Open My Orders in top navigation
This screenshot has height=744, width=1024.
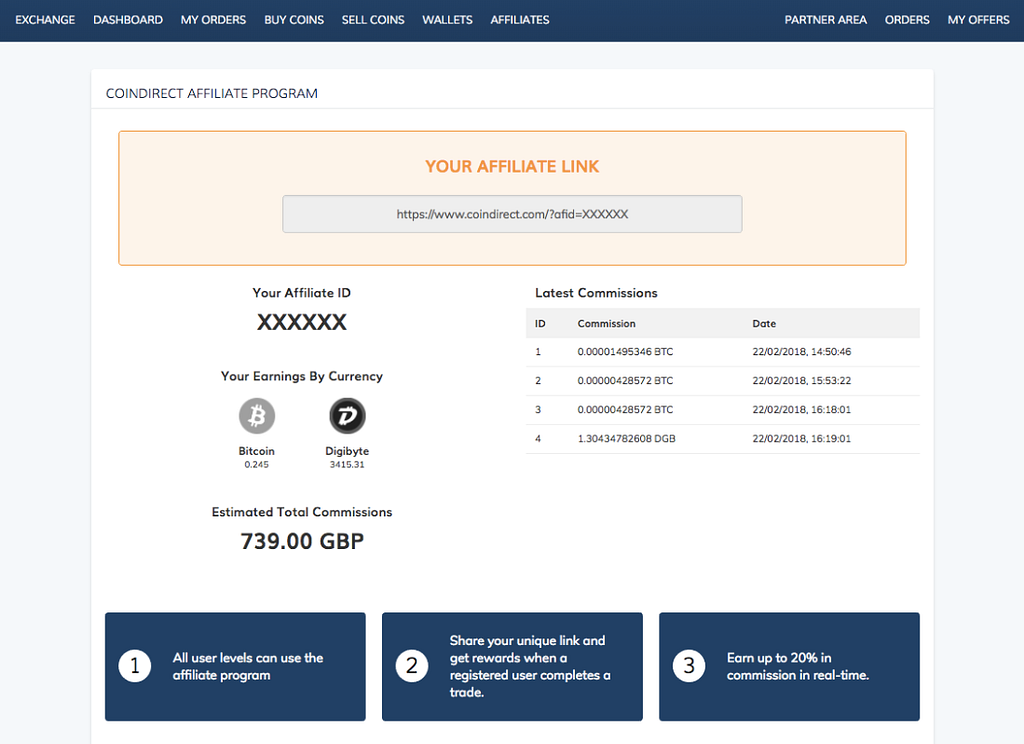click(214, 20)
